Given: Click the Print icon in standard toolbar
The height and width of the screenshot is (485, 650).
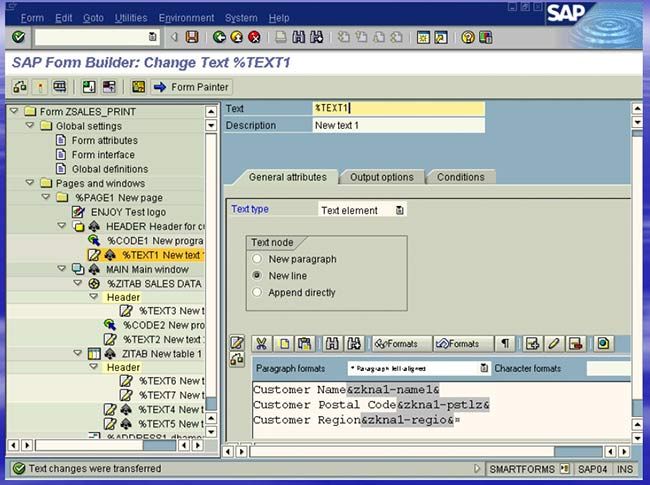Looking at the screenshot, I should (x=281, y=37).
